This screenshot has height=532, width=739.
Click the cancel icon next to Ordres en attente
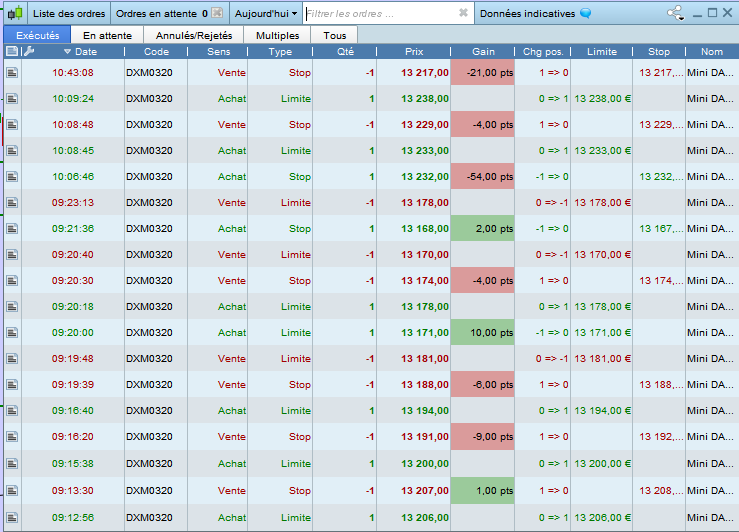pyautogui.click(x=217, y=13)
